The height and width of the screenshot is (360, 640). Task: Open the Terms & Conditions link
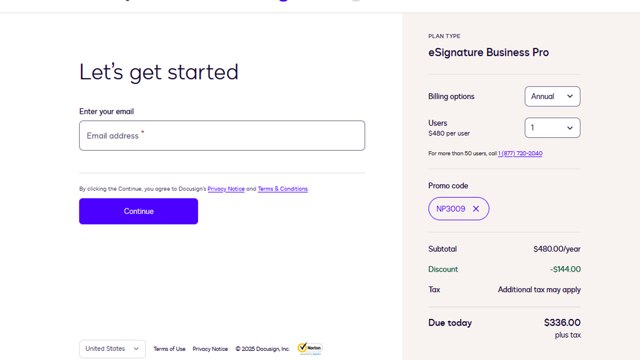[x=283, y=189]
